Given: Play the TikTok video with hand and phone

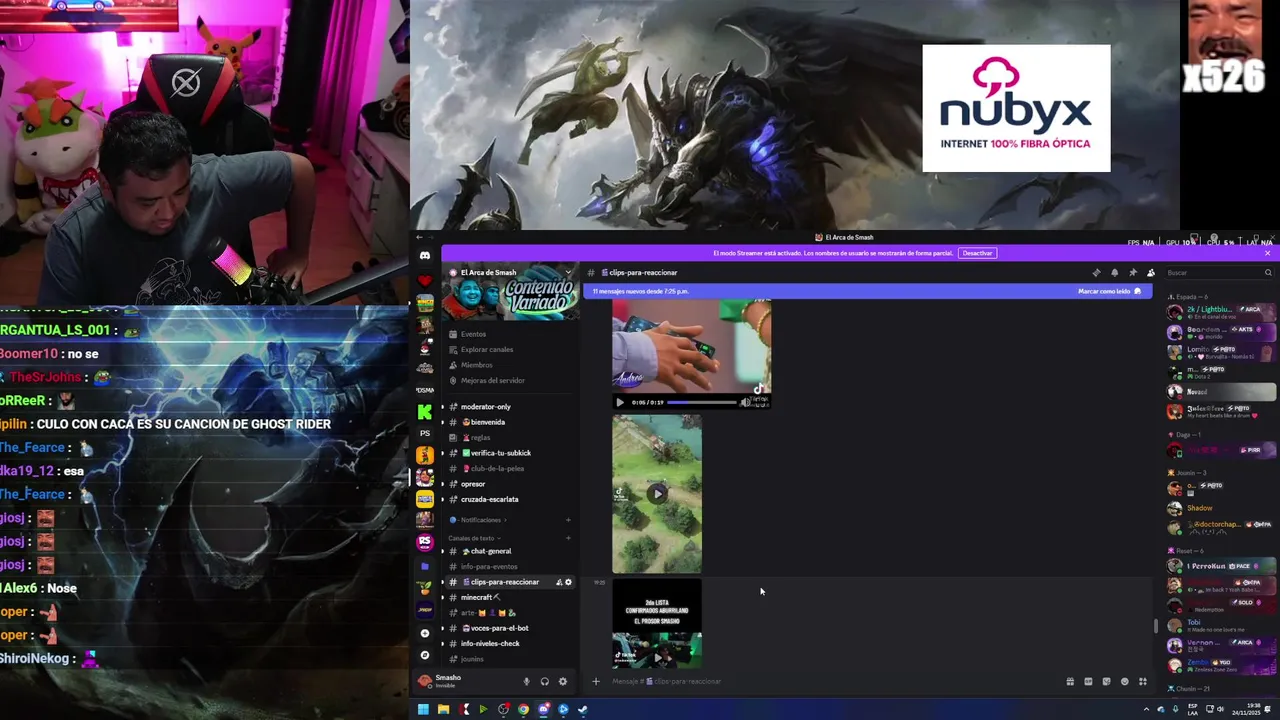Looking at the screenshot, I should point(620,402).
